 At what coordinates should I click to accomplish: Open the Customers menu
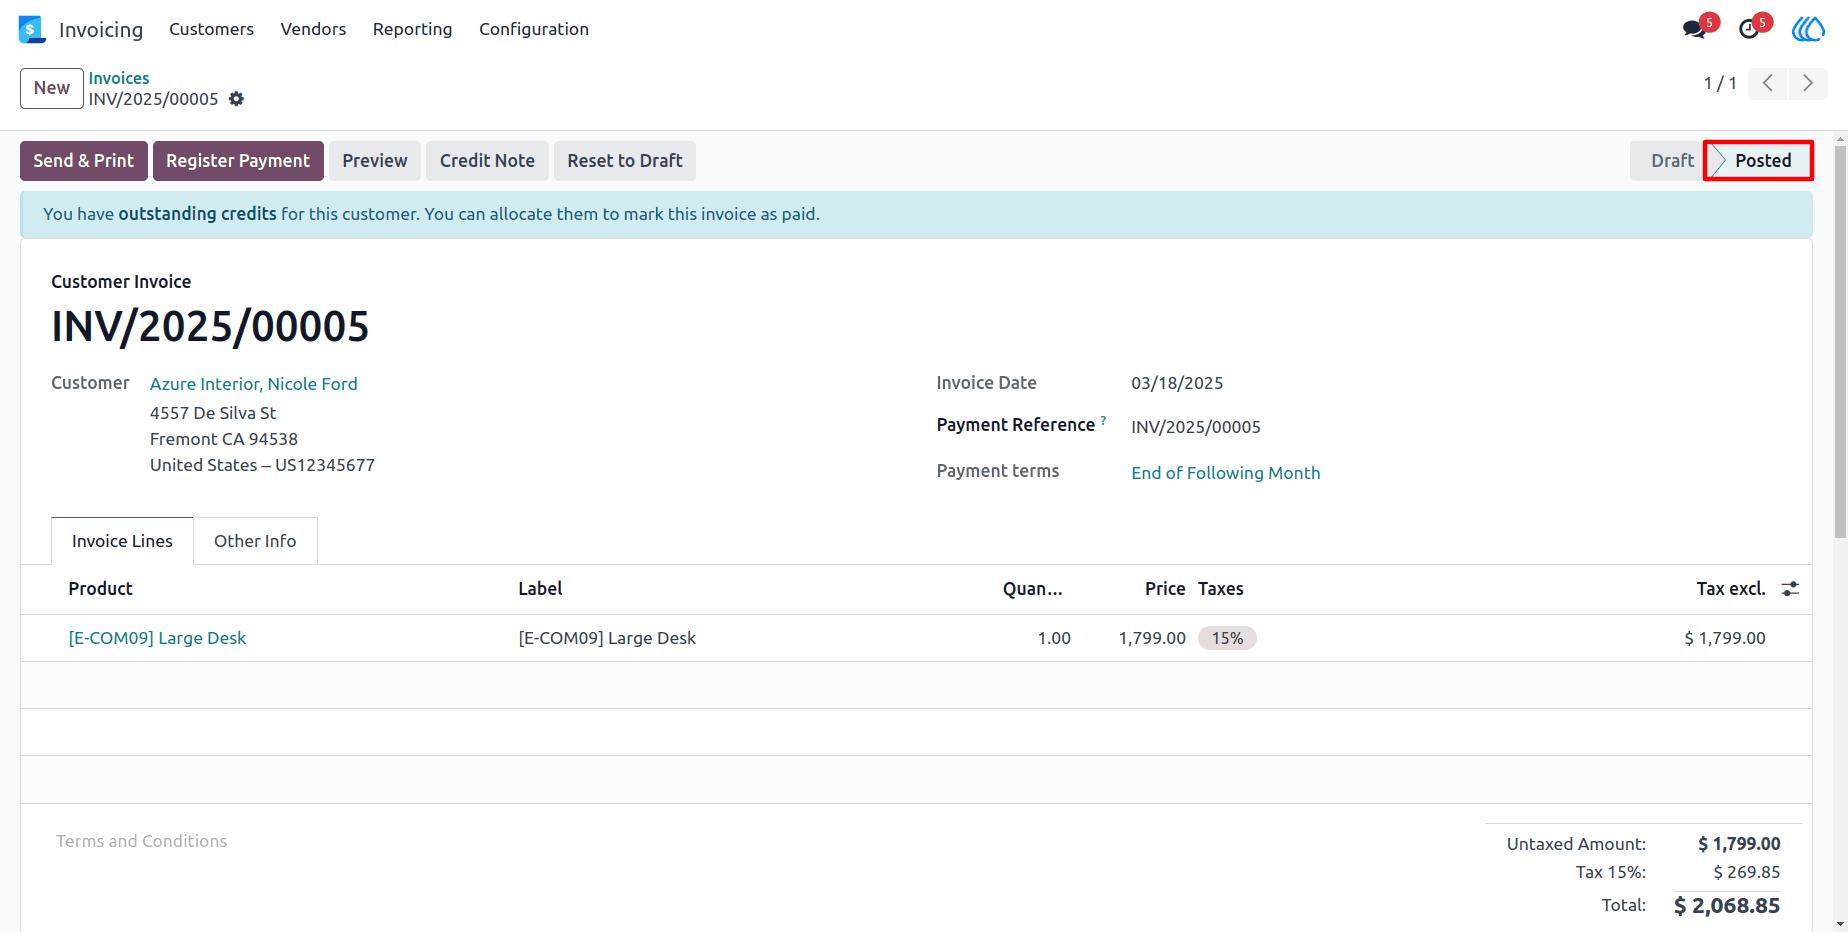(x=211, y=29)
